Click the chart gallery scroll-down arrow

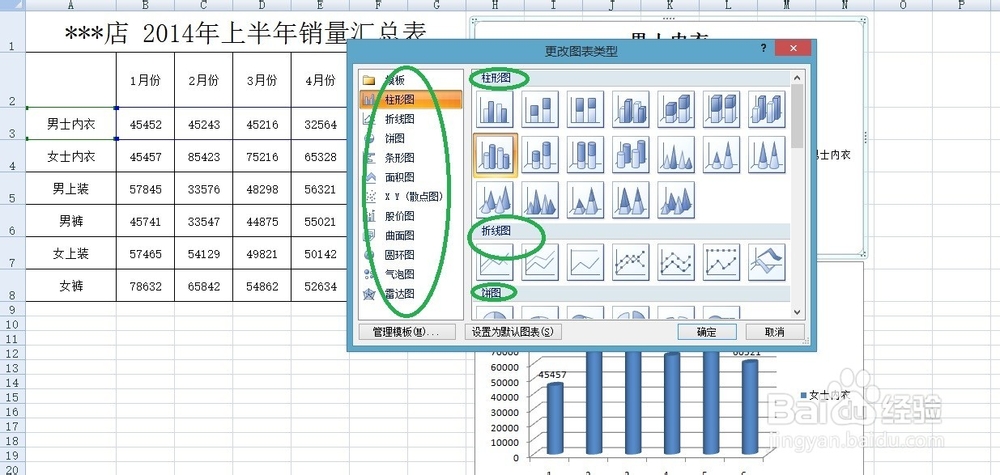coord(797,312)
